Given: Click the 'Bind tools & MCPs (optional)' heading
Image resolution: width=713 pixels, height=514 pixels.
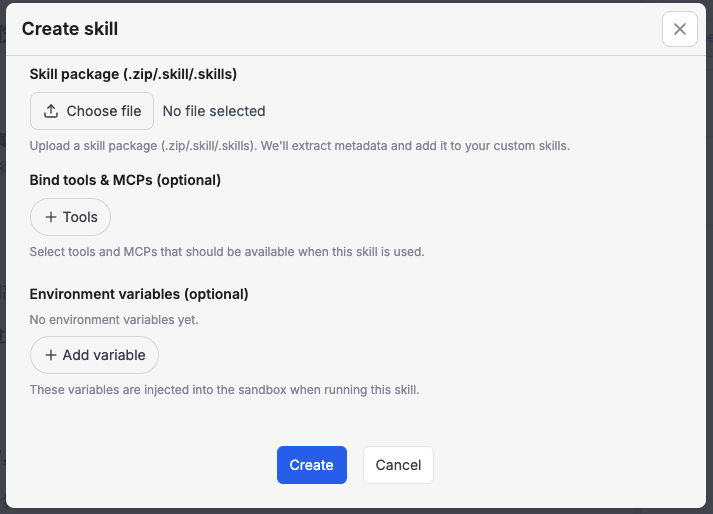Looking at the screenshot, I should pos(125,180).
